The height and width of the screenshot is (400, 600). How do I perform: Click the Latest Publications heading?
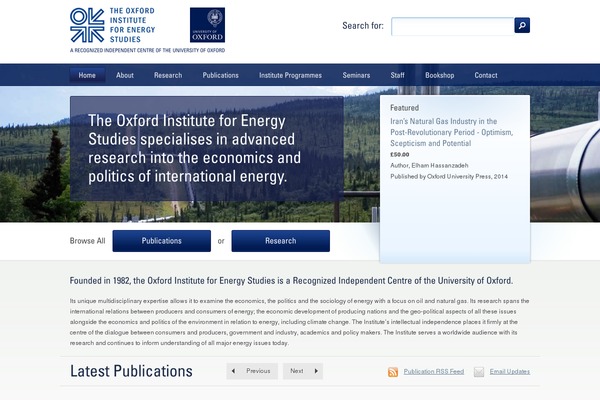coord(131,371)
